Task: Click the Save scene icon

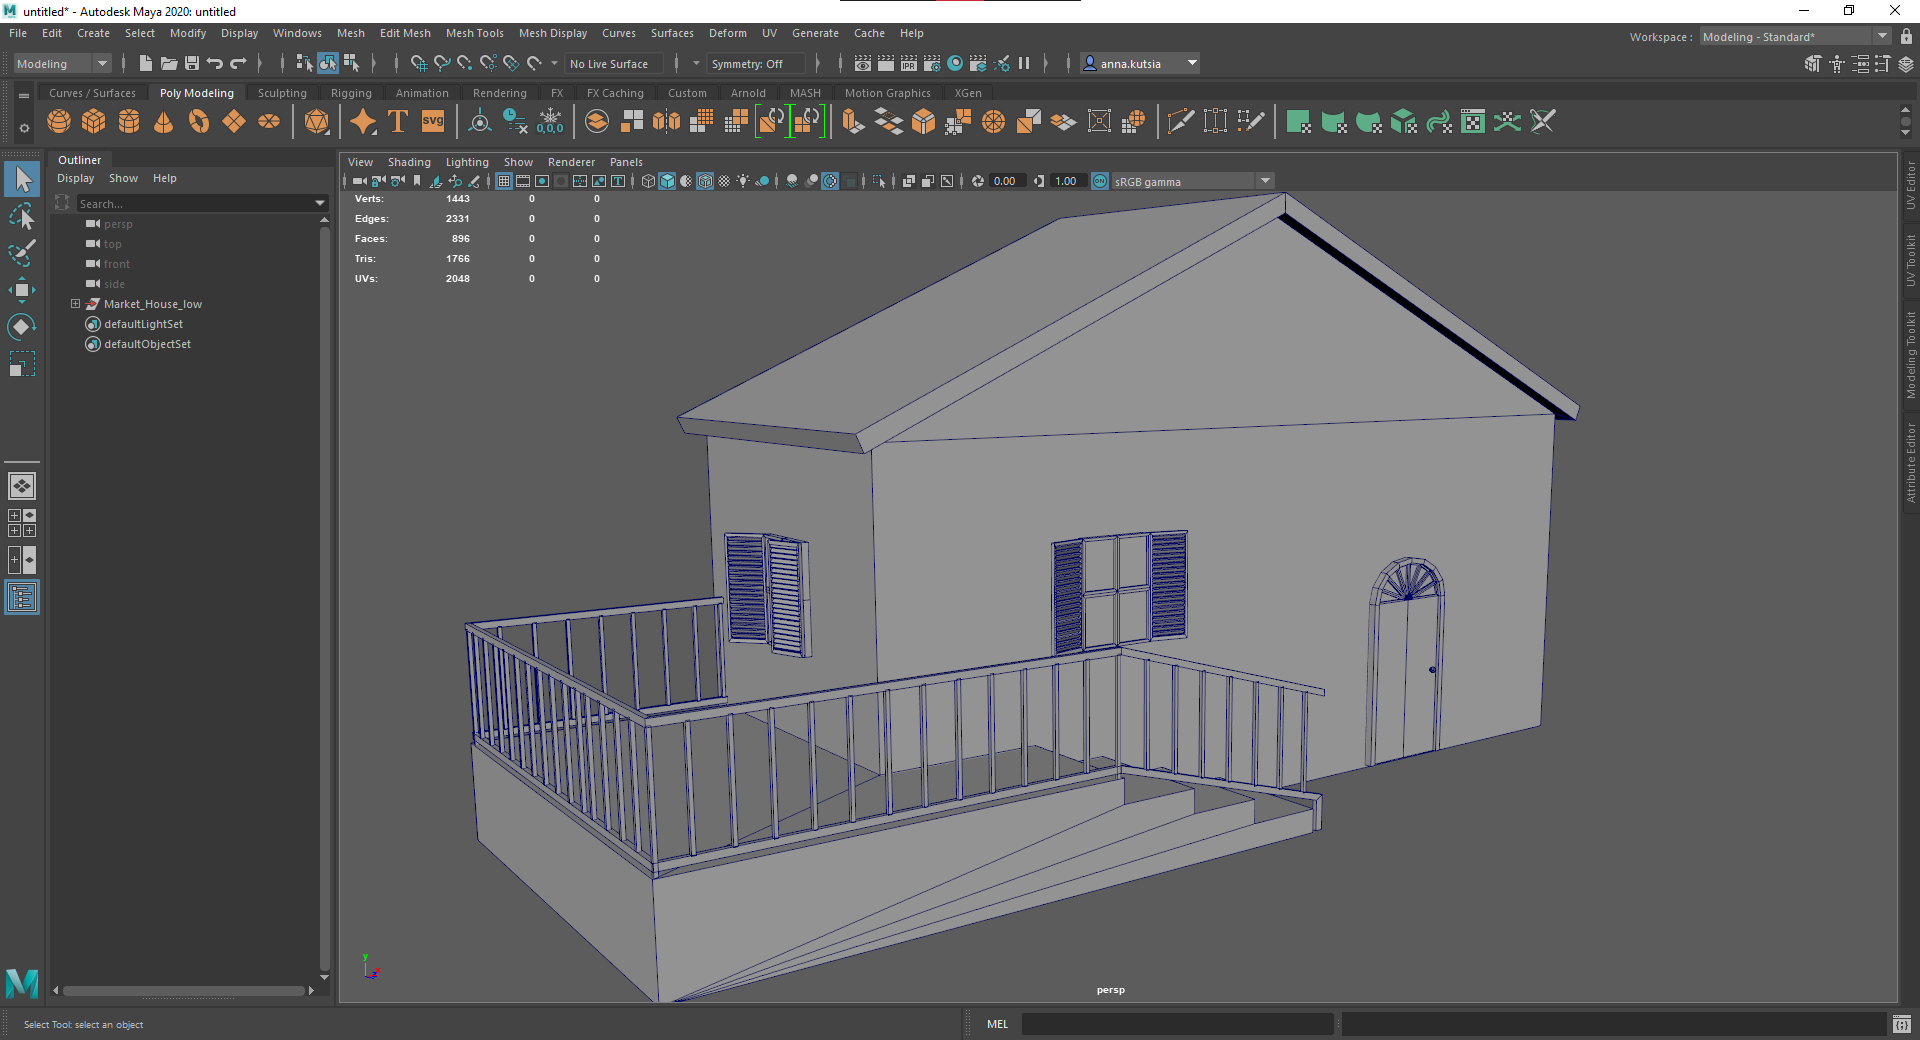Action: tap(192, 63)
